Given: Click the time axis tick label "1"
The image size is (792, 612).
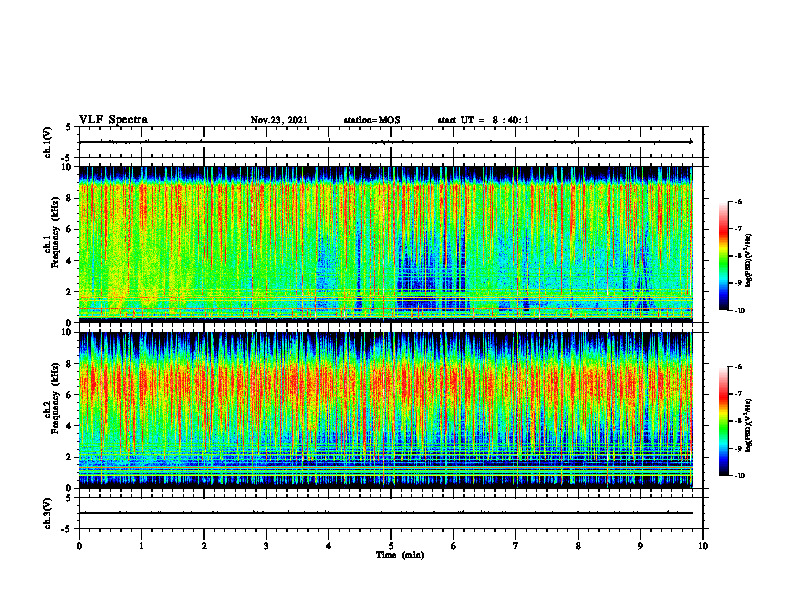Looking at the screenshot, I should coord(141,546).
